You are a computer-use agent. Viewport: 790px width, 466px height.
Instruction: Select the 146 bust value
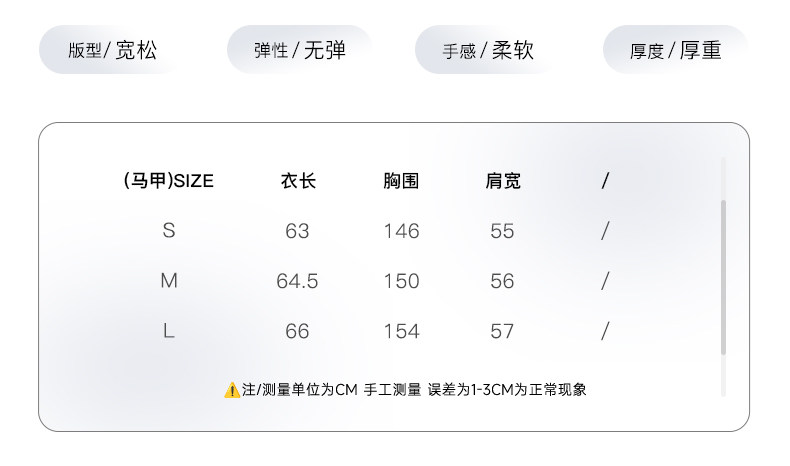pos(401,231)
